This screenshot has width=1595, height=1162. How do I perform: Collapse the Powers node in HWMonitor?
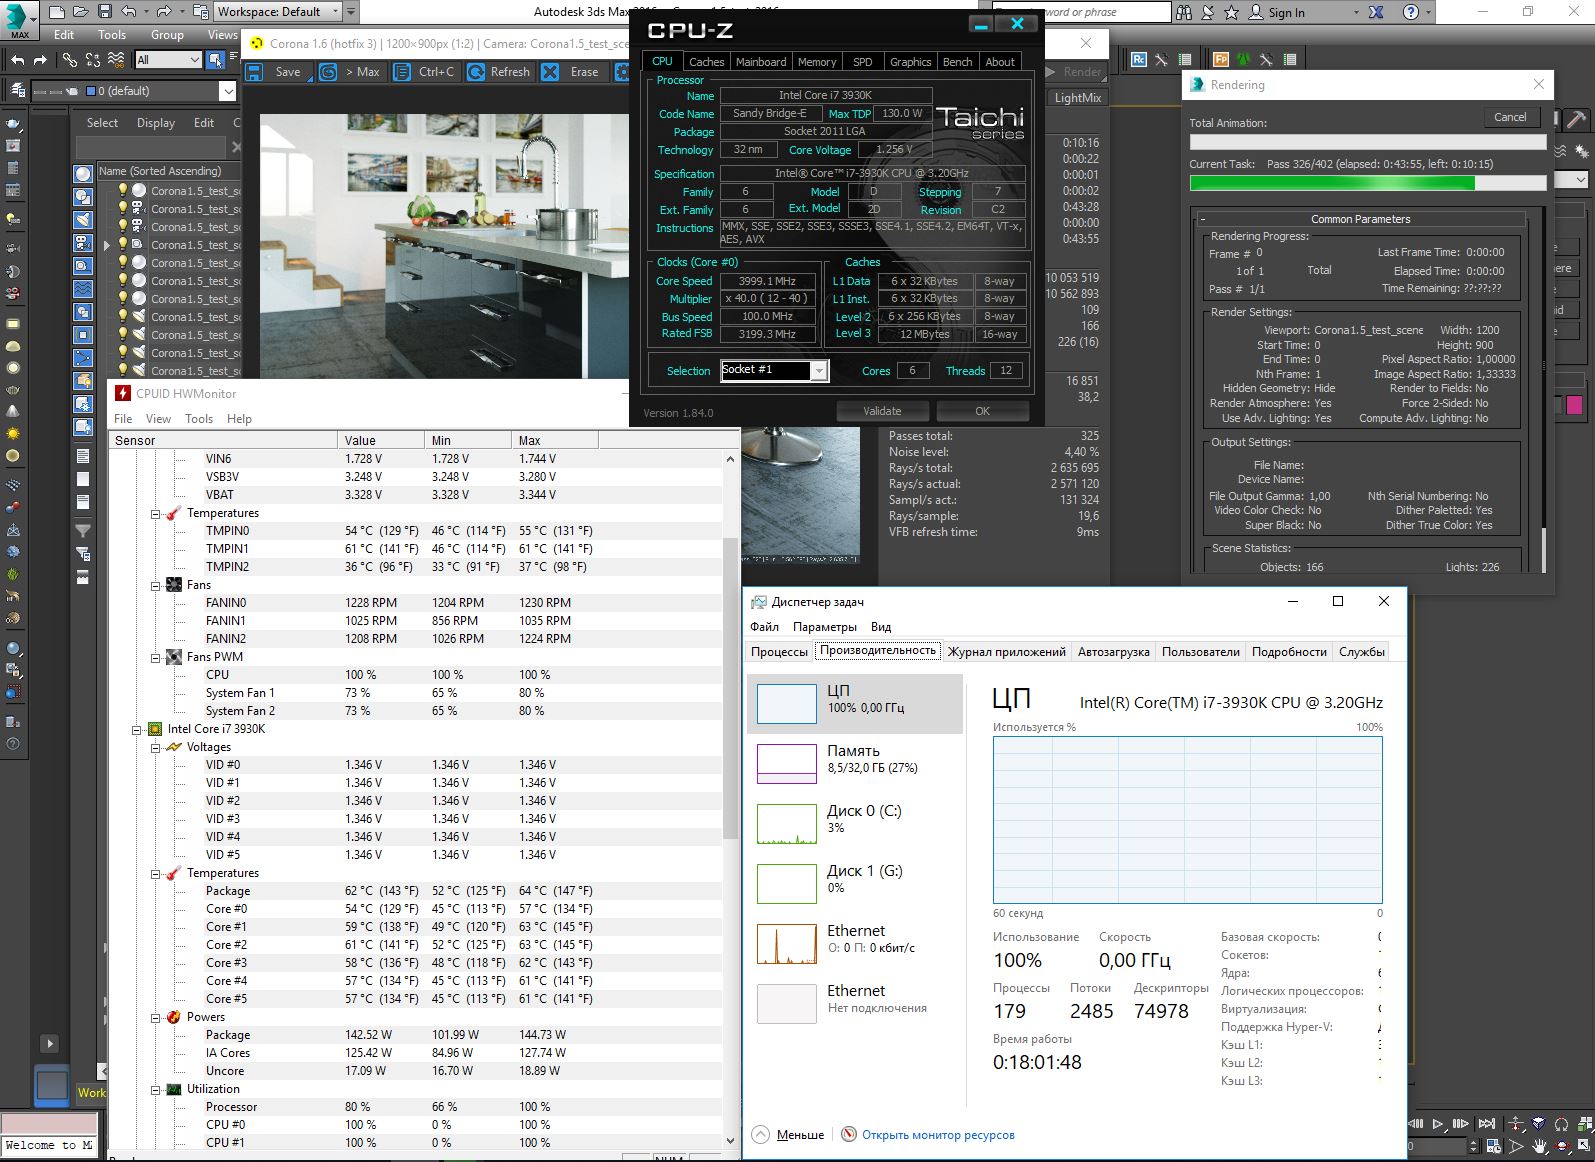[156, 1017]
